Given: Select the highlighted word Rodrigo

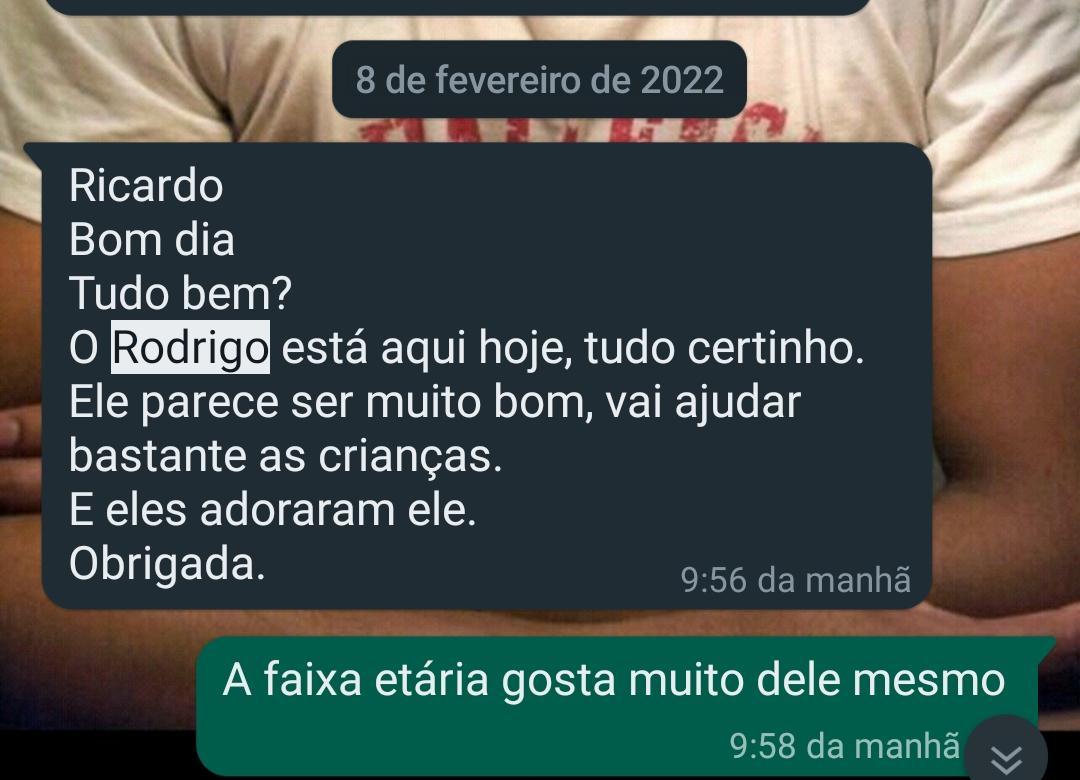Looking at the screenshot, I should (190, 347).
